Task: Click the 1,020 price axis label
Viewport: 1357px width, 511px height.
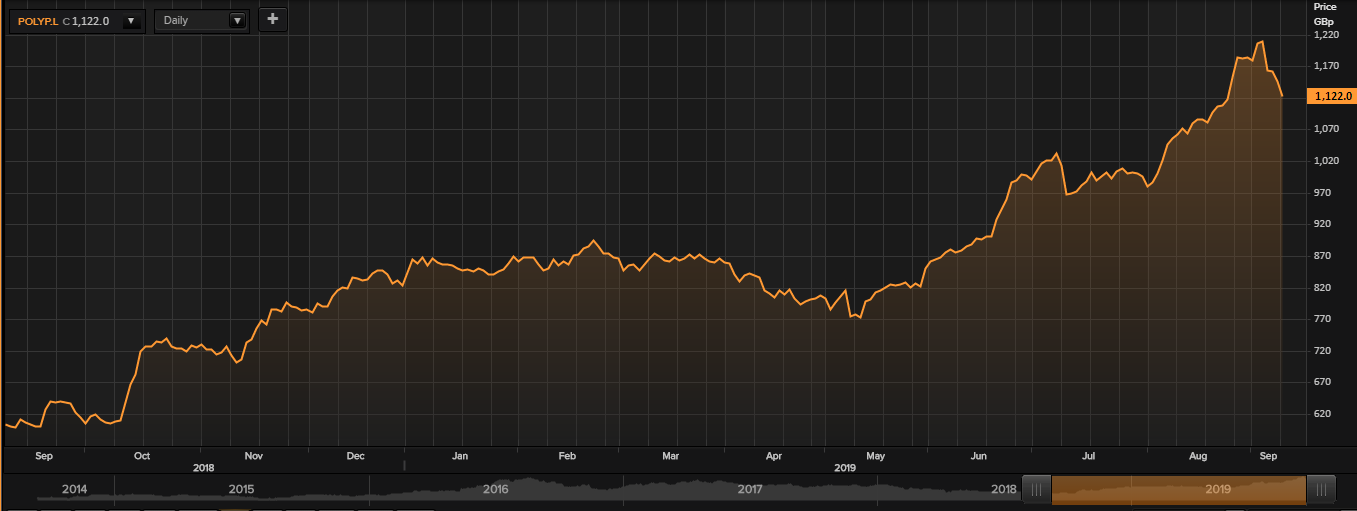Action: point(1326,160)
